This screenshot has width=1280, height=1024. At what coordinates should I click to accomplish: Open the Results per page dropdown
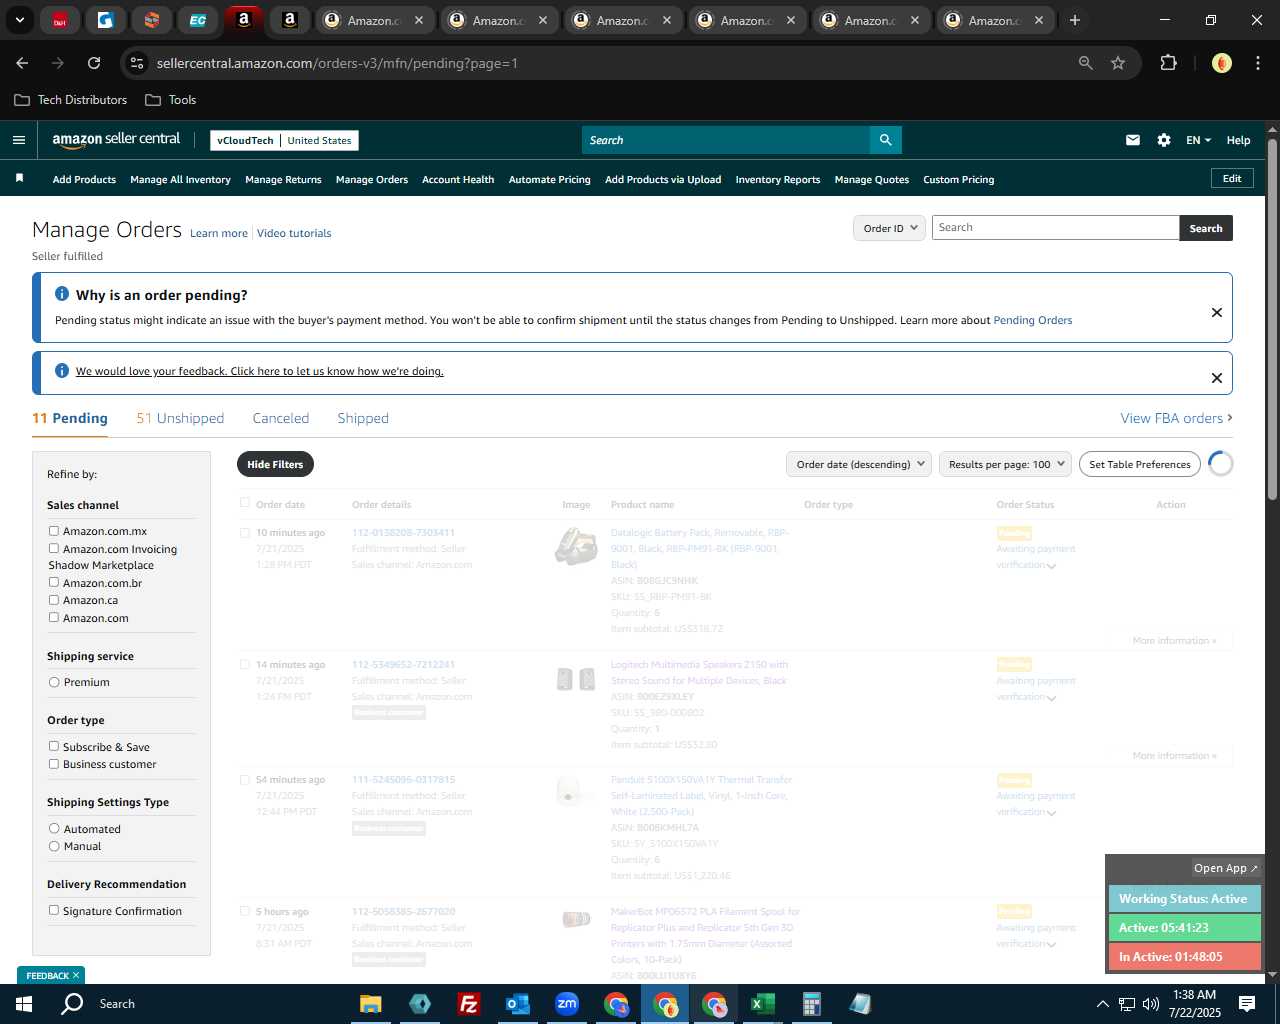pos(1005,464)
